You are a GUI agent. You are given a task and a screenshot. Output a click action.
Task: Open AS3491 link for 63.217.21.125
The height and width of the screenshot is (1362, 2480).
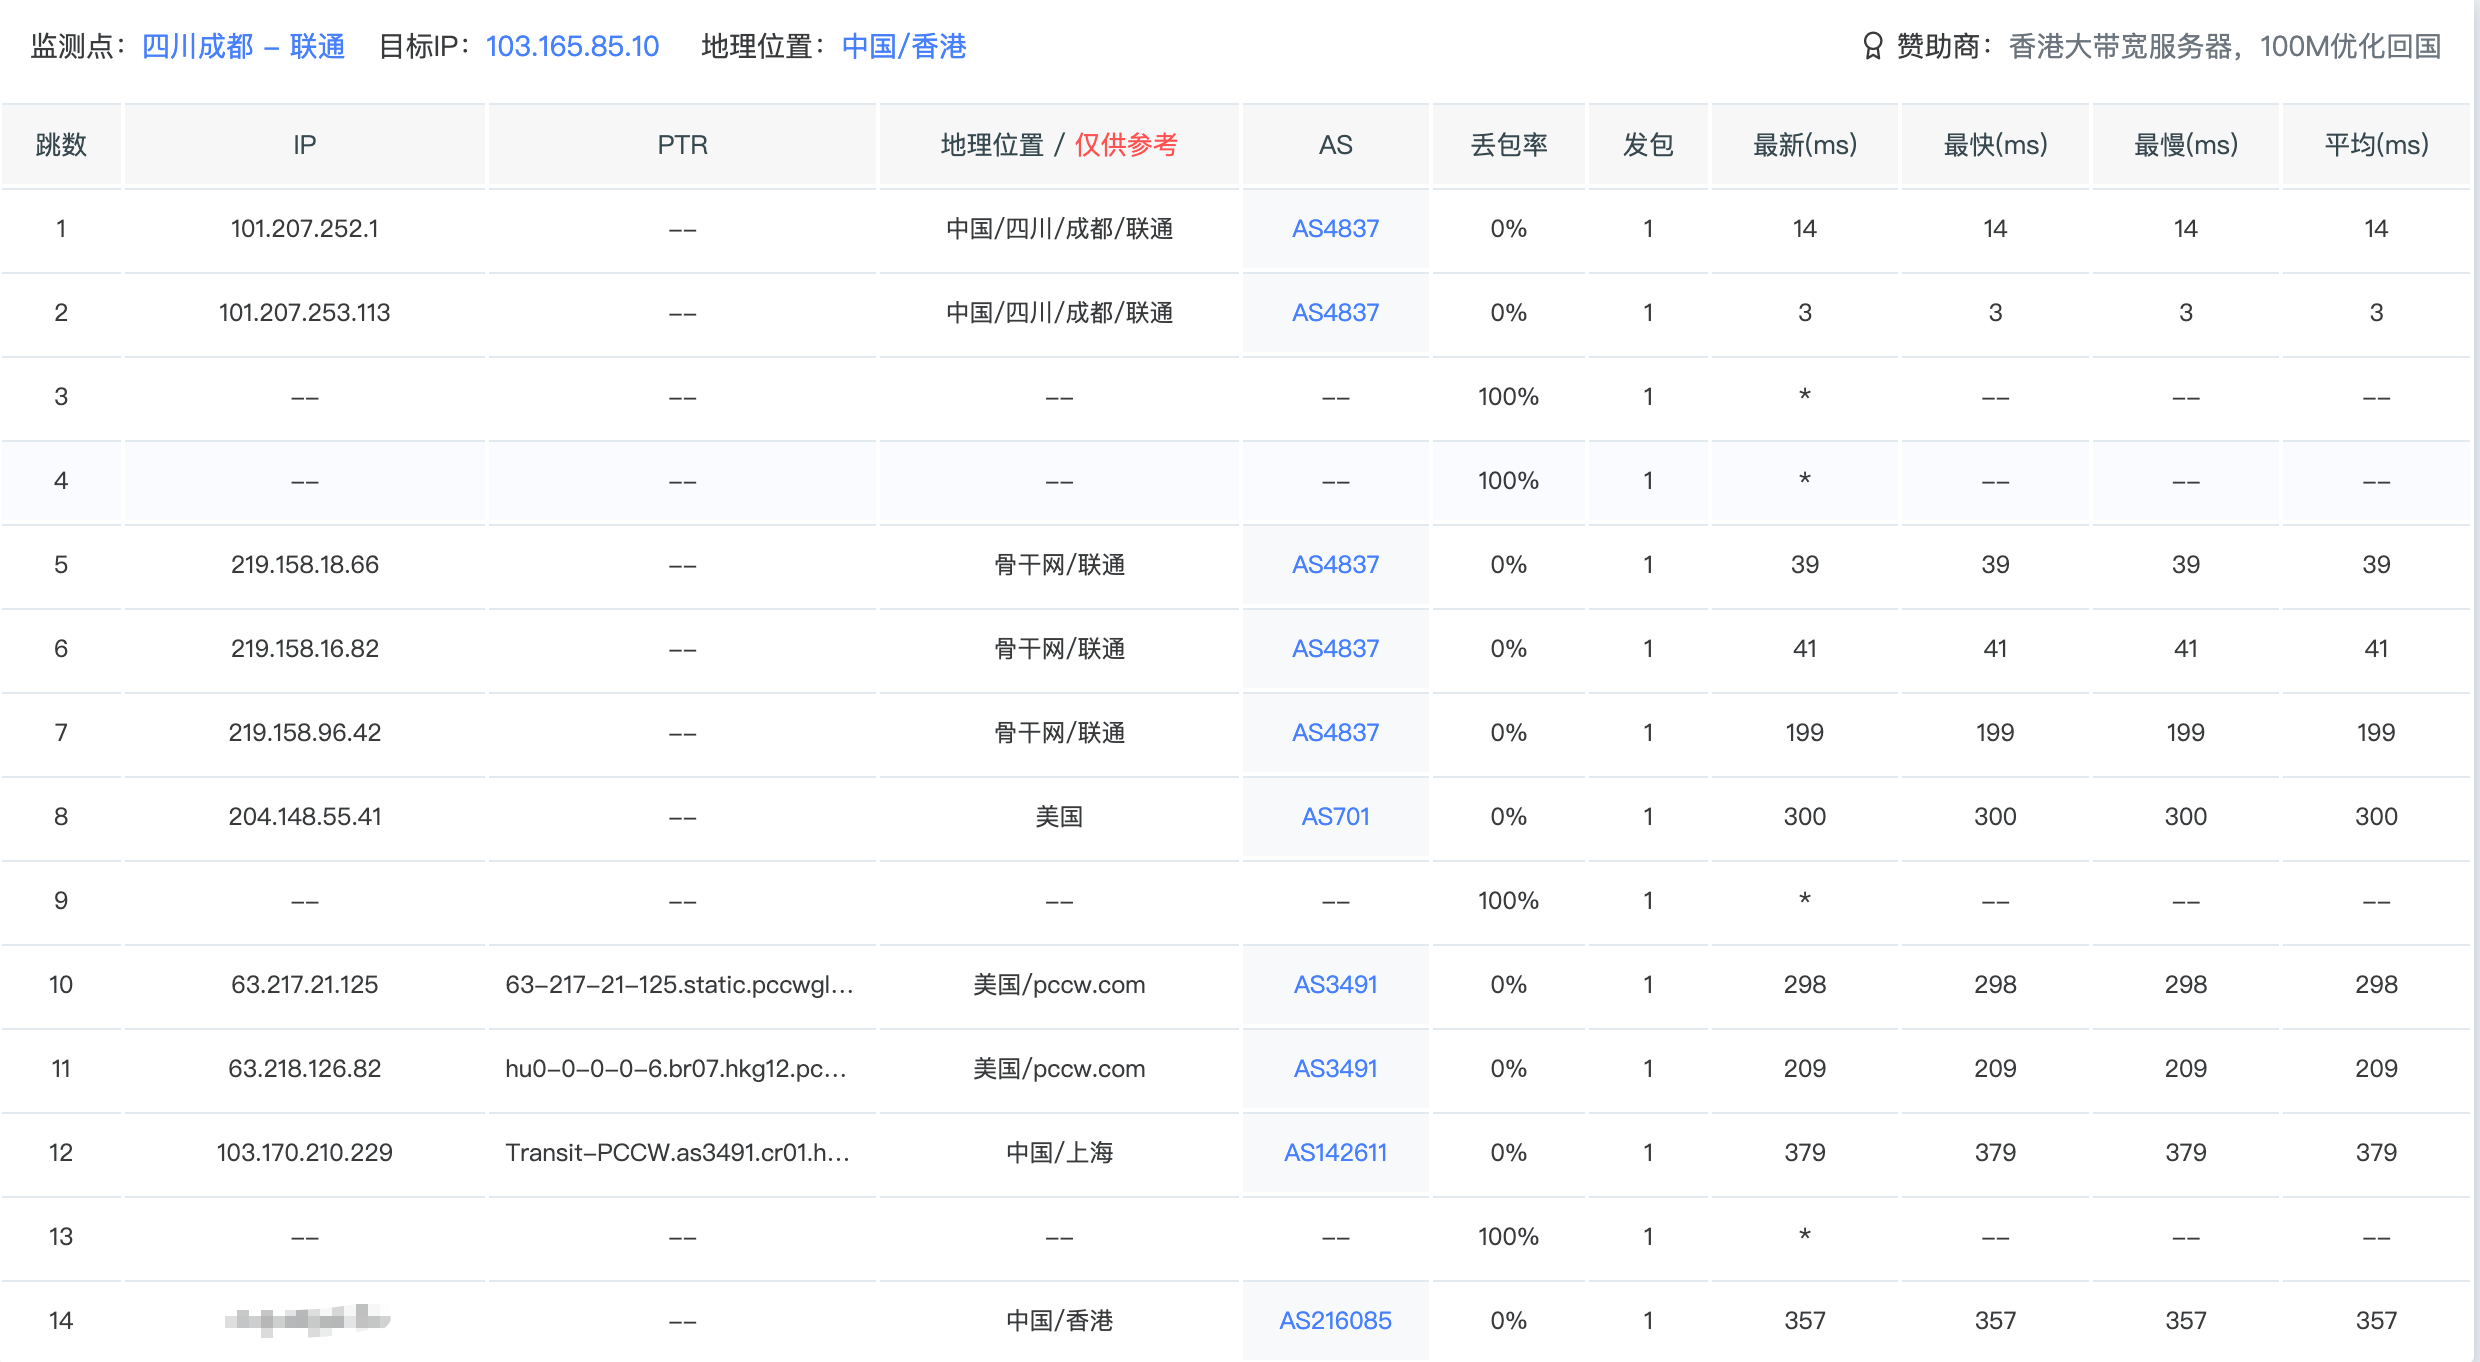(1335, 985)
